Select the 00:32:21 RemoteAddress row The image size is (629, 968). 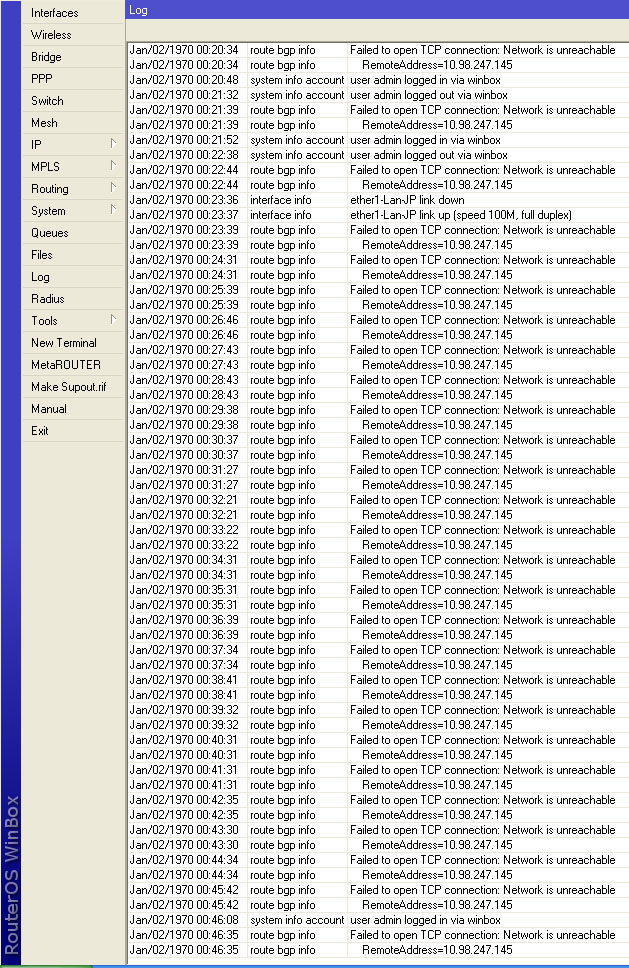tap(378, 515)
